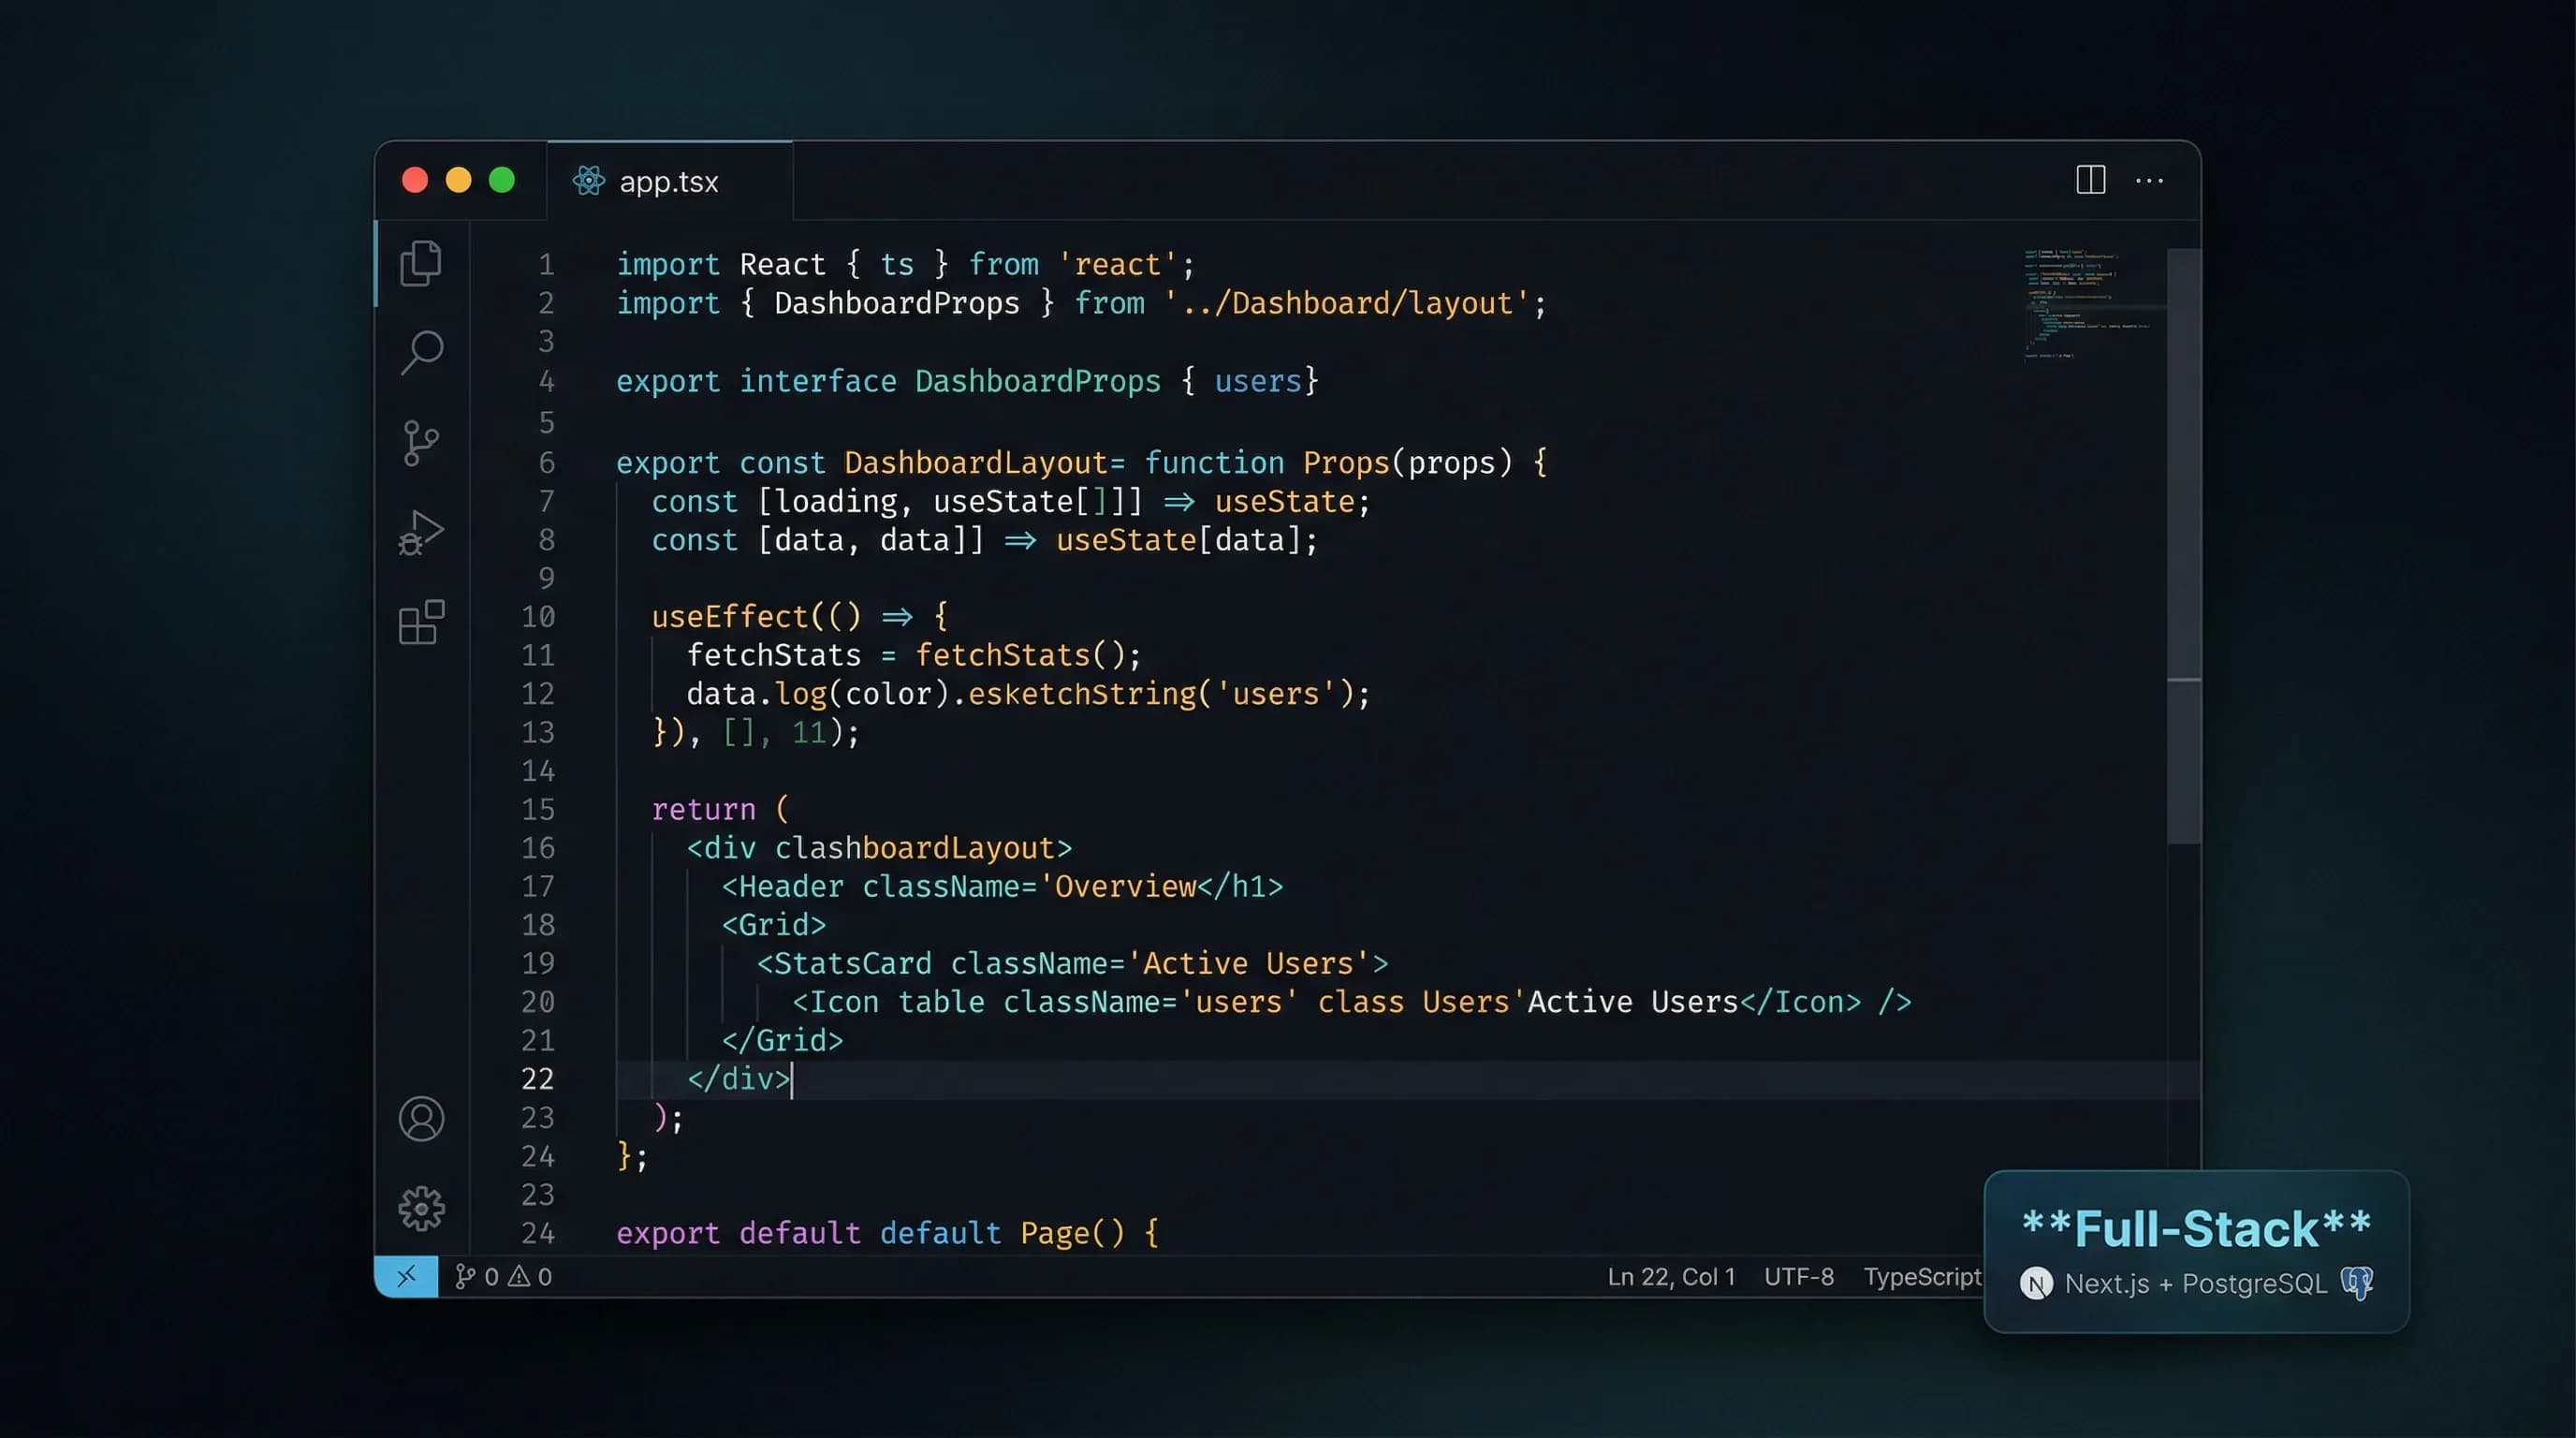The width and height of the screenshot is (2576, 1438).
Task: Click the **Full-Stack** badge title
Action: pos(2196,1228)
